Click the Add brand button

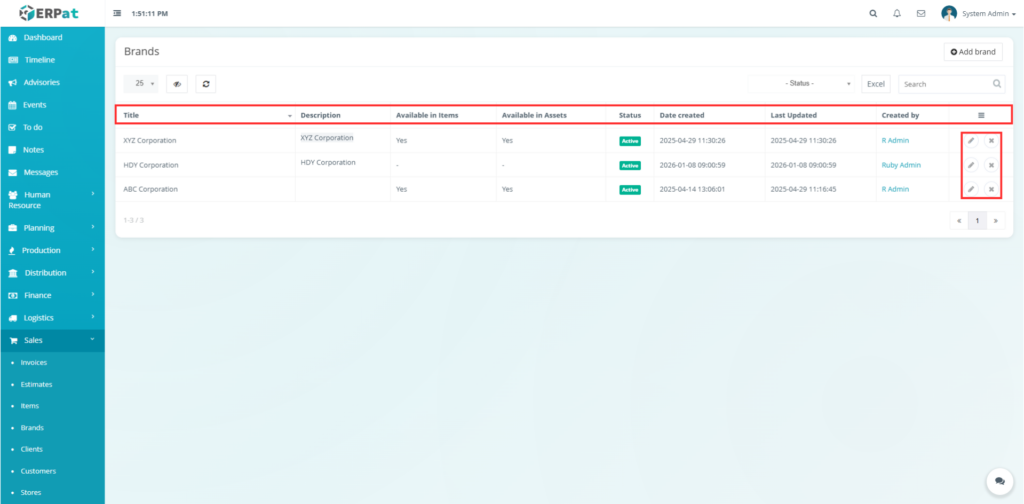click(x=973, y=52)
